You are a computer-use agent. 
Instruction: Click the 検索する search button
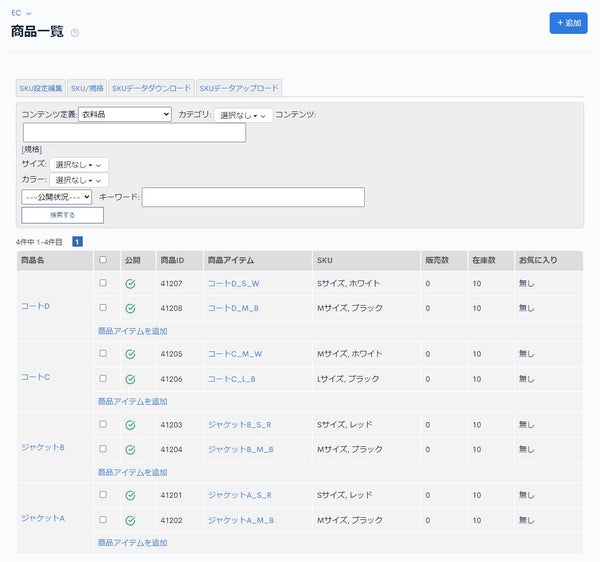[63, 215]
